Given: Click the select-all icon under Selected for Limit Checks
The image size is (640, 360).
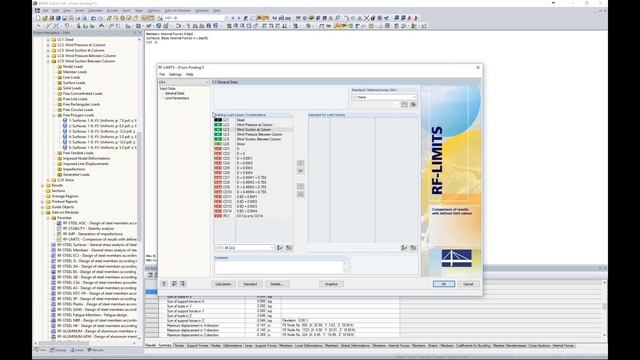Looking at the screenshot, I should click(404, 248).
